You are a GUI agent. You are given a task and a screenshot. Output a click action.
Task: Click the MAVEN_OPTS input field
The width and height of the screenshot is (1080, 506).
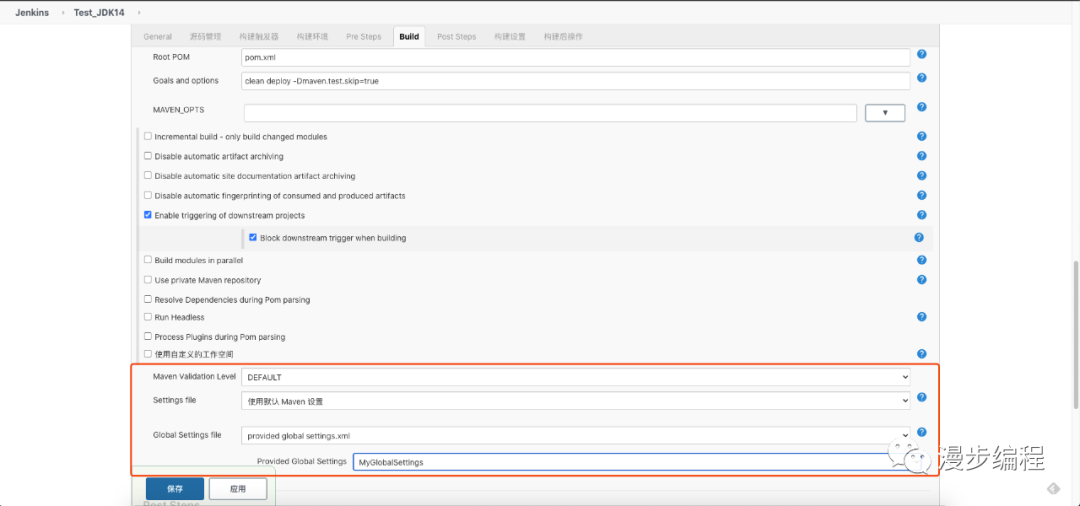click(x=550, y=113)
